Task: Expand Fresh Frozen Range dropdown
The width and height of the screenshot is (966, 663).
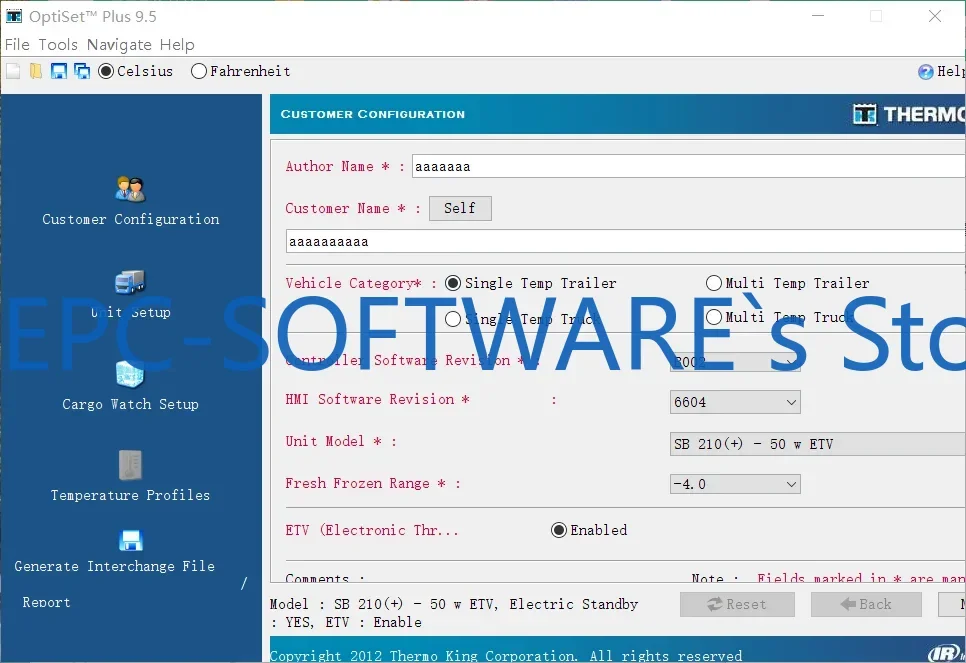Action: point(735,484)
